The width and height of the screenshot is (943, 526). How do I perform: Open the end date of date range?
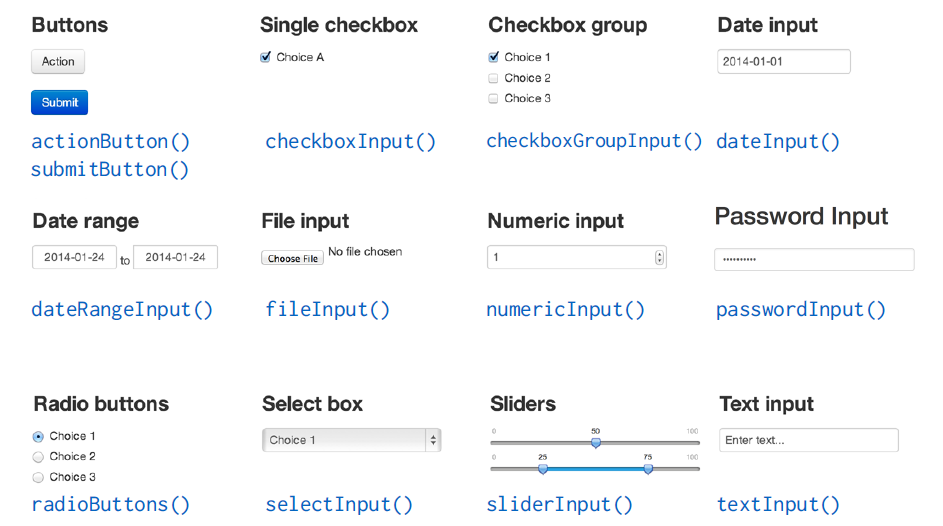pos(175,257)
